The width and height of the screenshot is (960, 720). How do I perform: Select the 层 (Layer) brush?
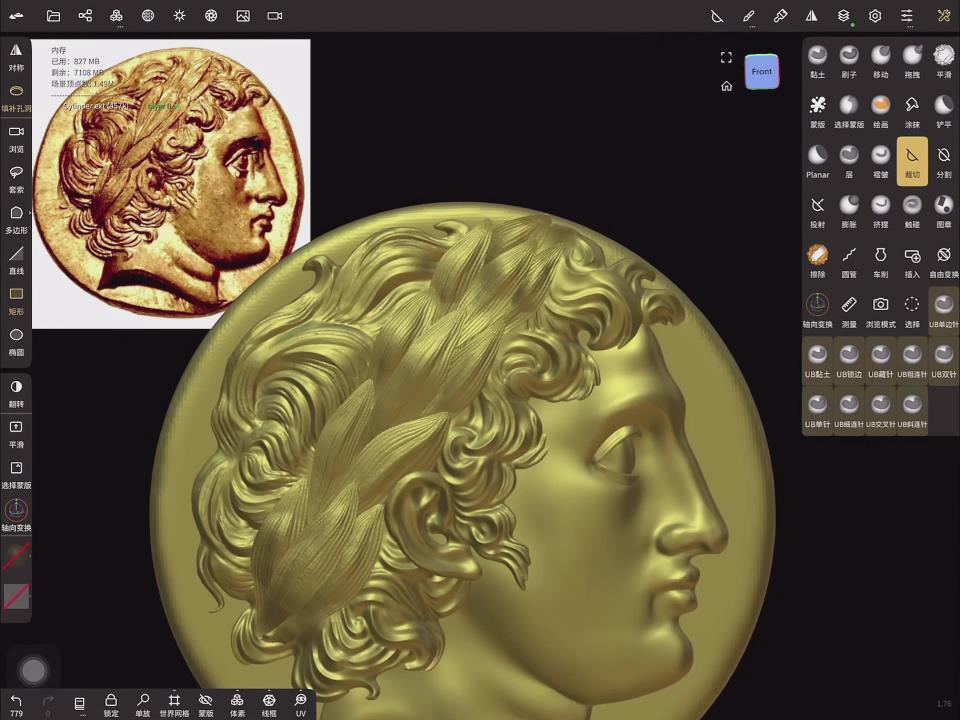click(849, 162)
